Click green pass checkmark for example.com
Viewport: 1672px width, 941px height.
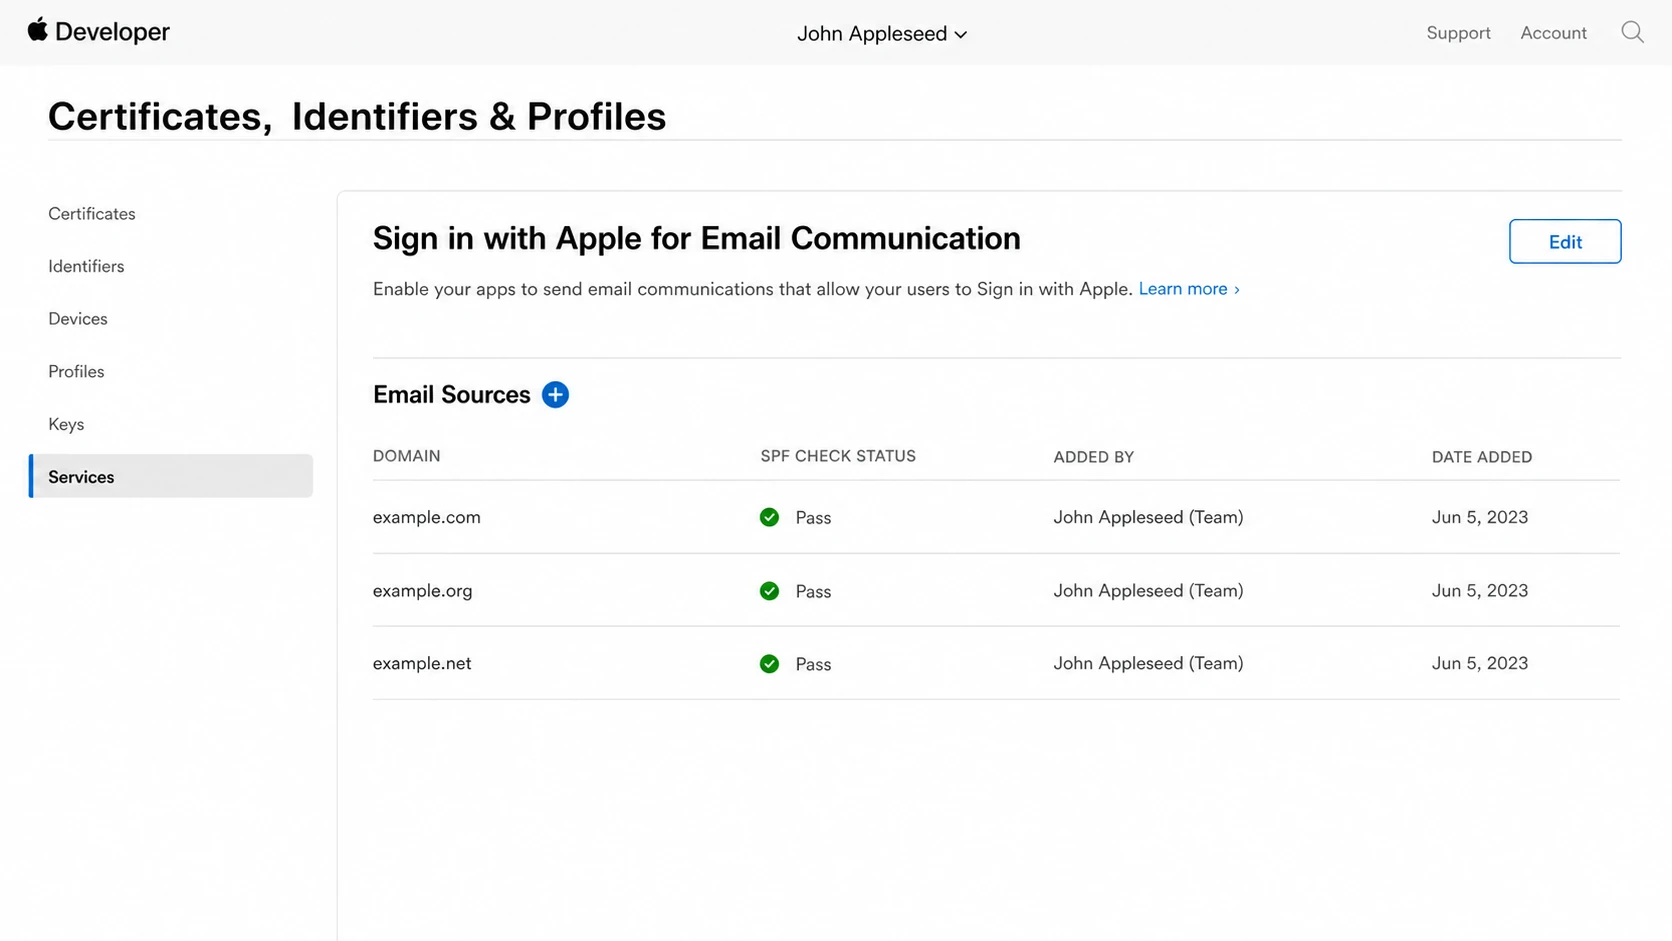pos(769,517)
